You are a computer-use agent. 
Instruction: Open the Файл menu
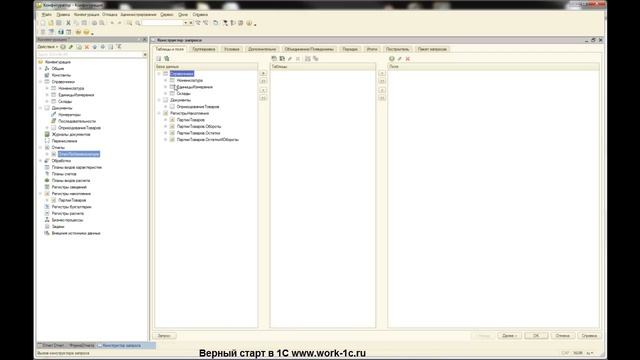[x=47, y=14]
